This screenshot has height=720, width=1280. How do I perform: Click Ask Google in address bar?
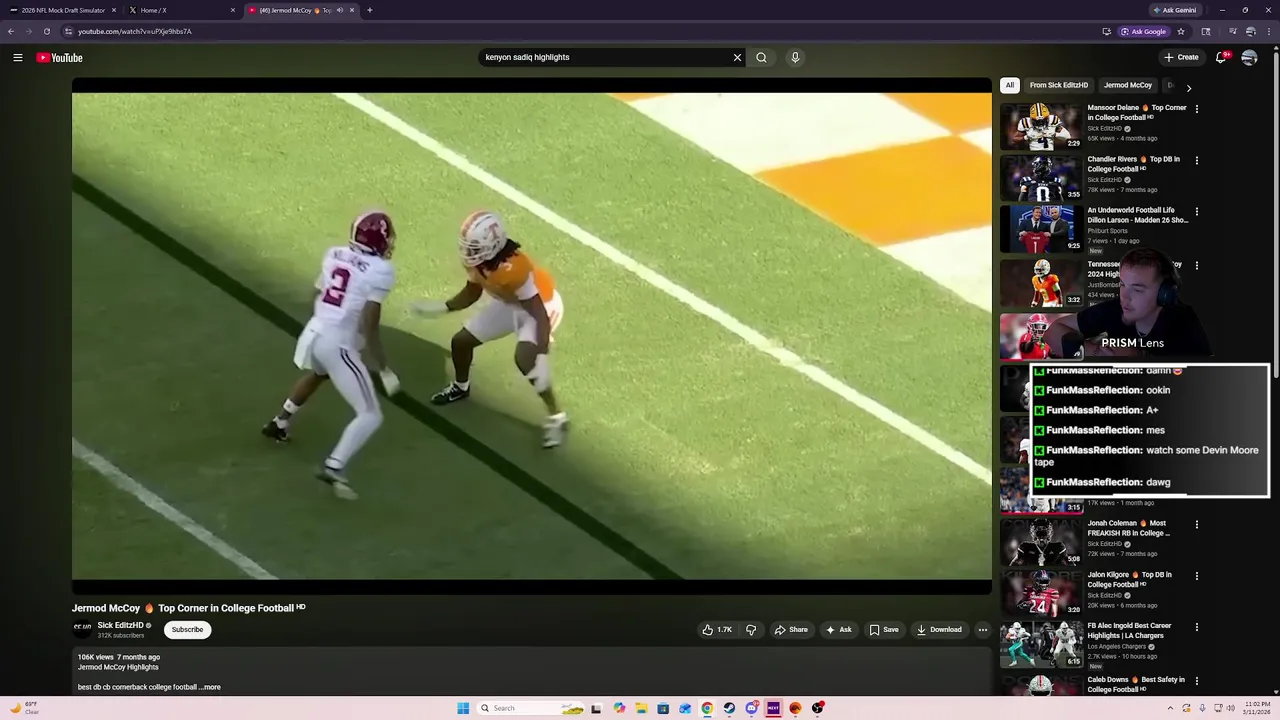coord(1143,31)
